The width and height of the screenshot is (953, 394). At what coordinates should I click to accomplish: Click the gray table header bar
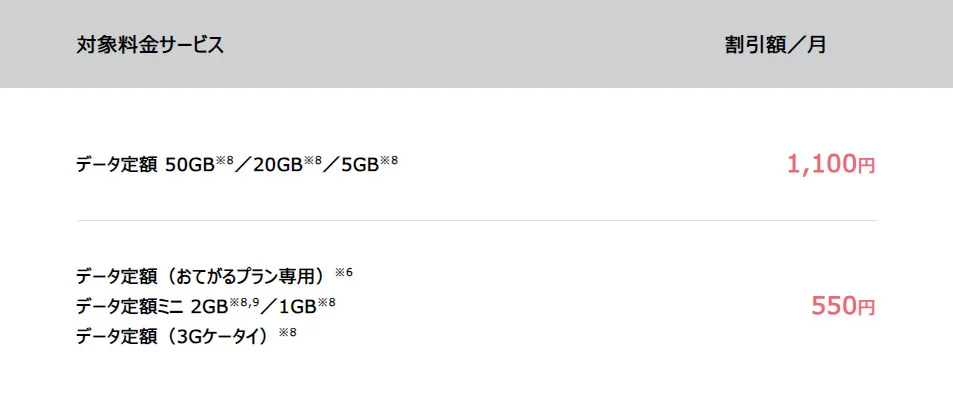click(476, 44)
